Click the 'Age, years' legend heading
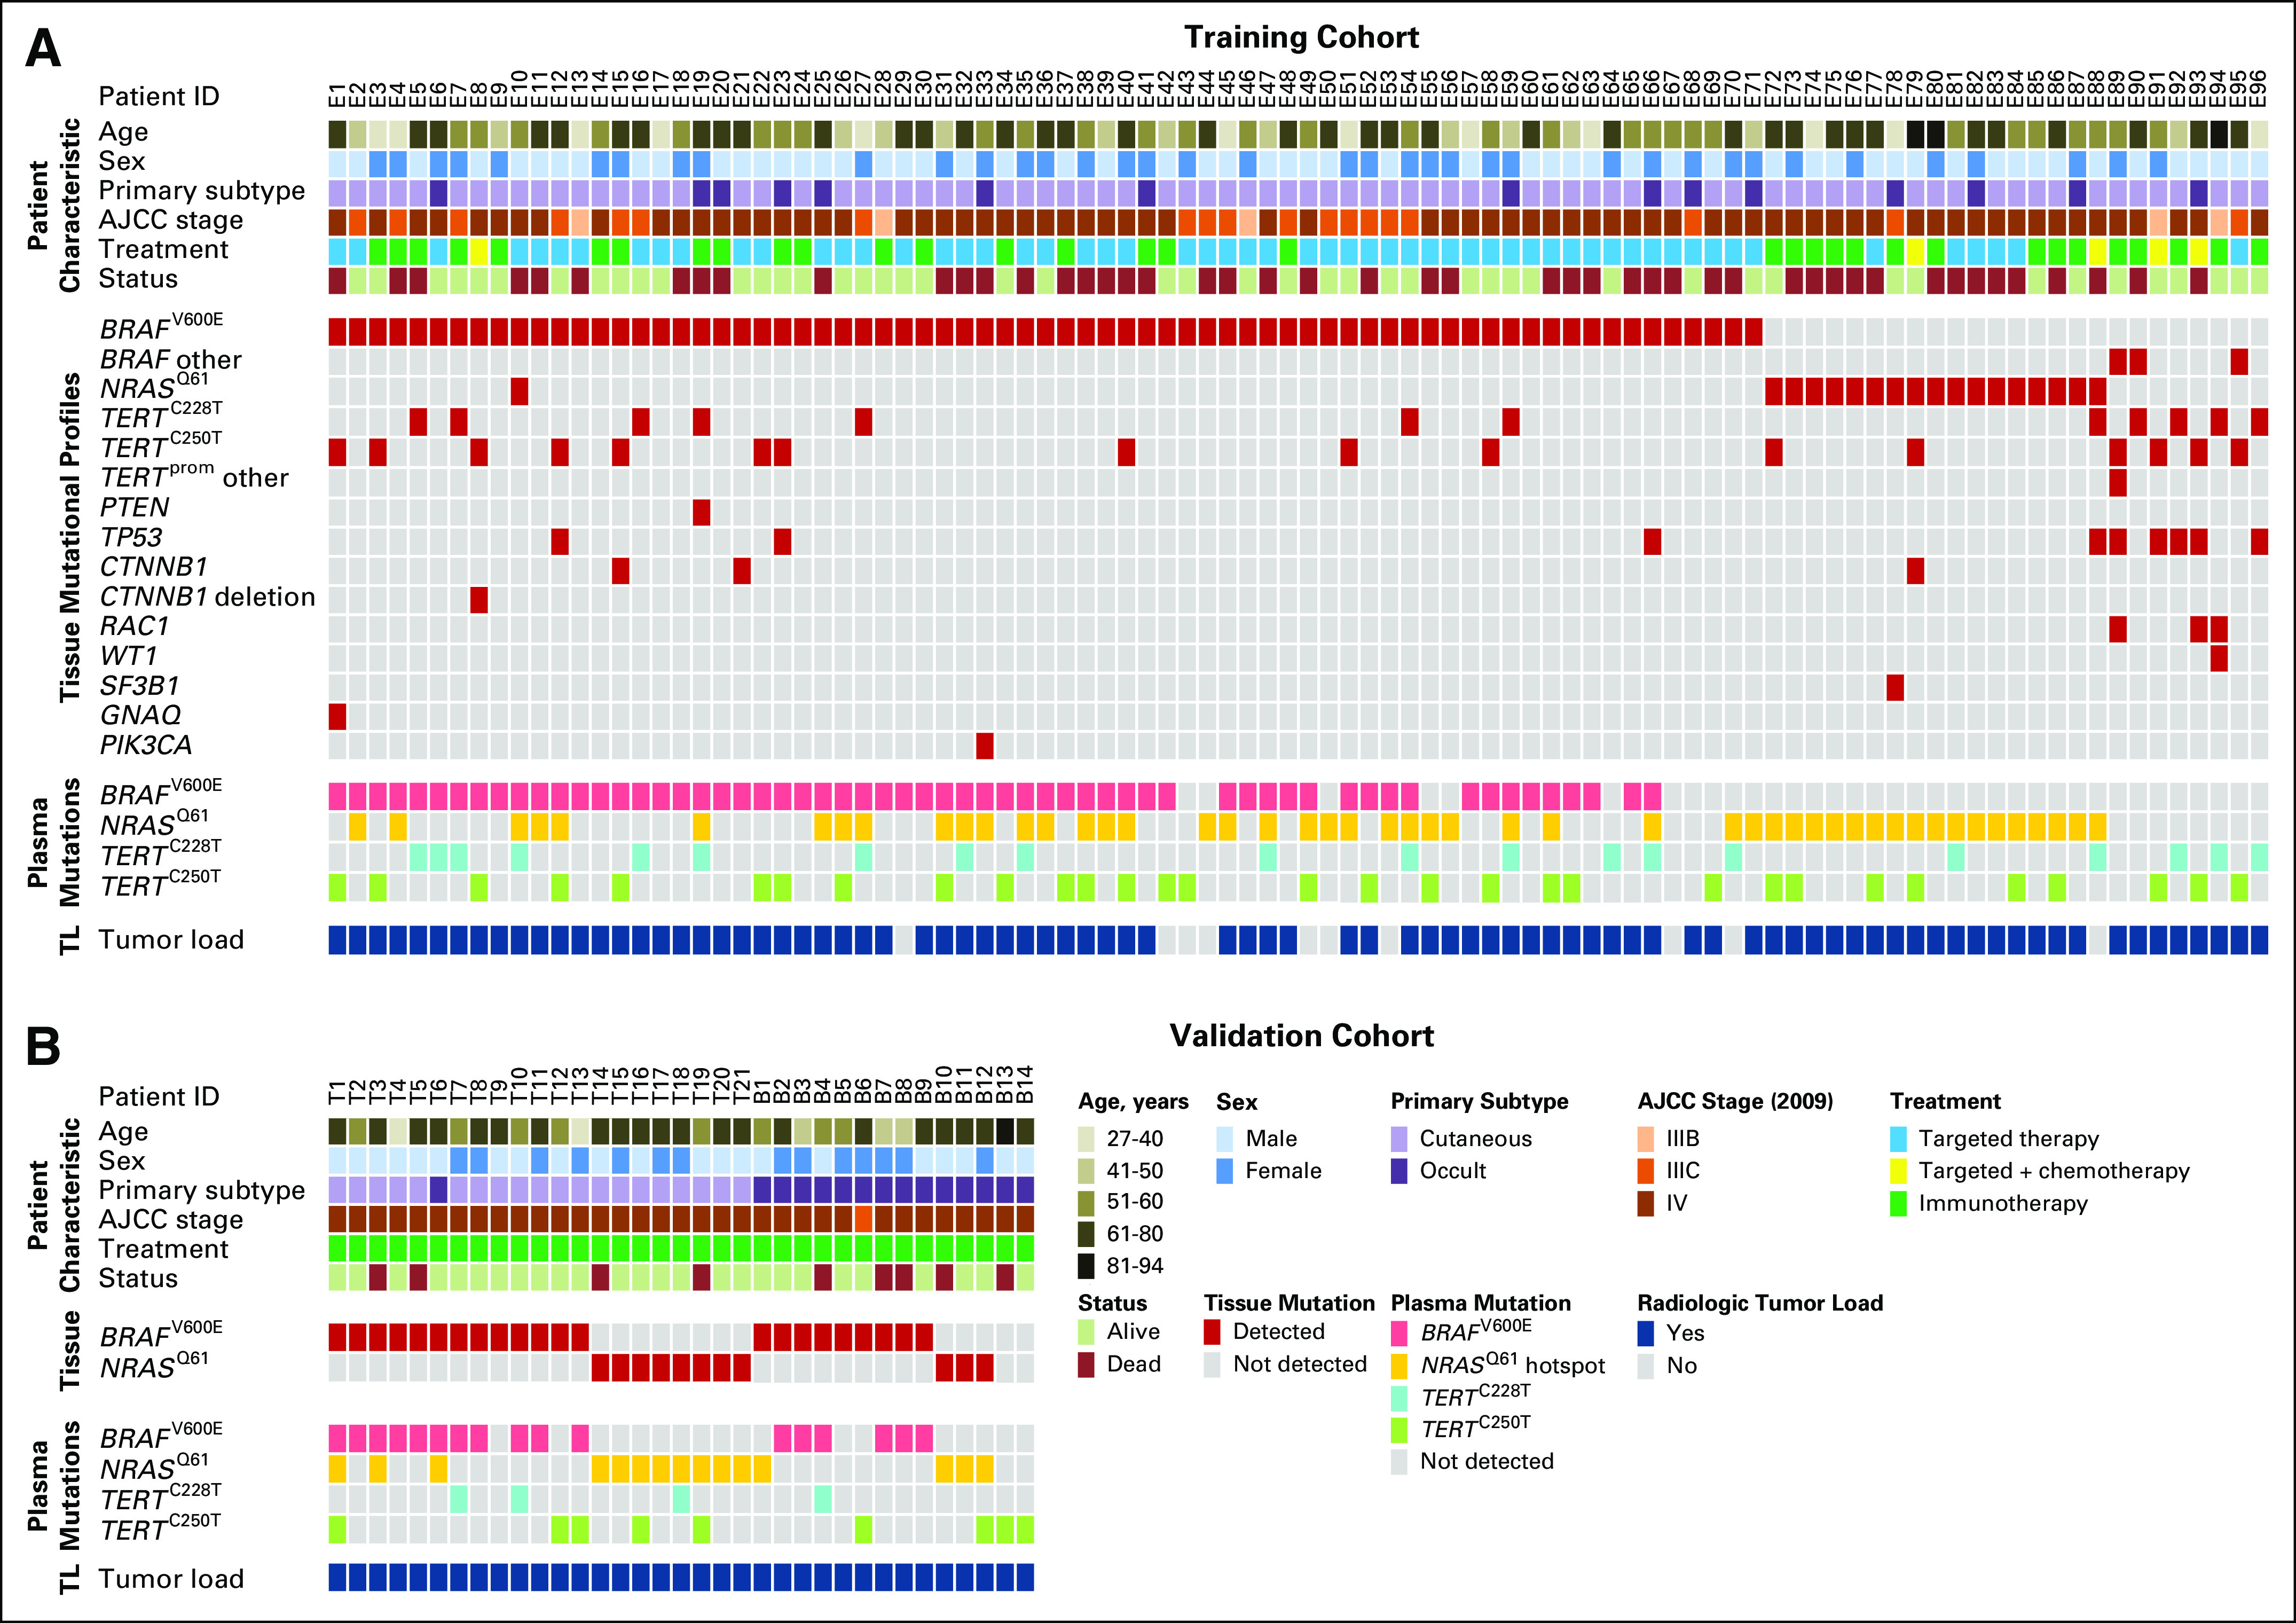The width and height of the screenshot is (2296, 1623). pos(1133,1102)
